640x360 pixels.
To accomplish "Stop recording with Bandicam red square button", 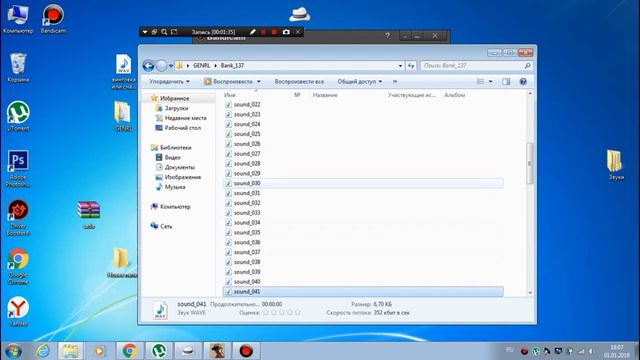I will [x=274, y=32].
